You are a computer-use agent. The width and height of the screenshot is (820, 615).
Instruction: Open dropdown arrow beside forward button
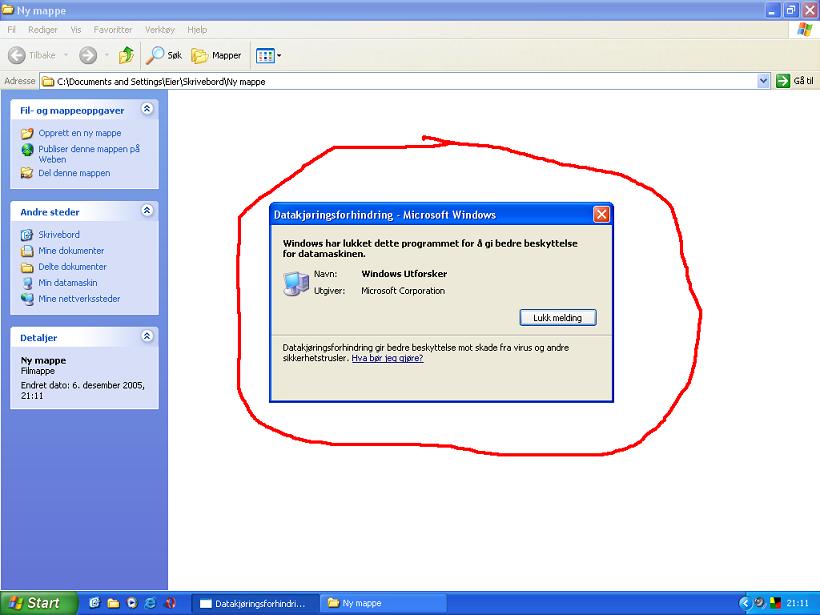106,55
